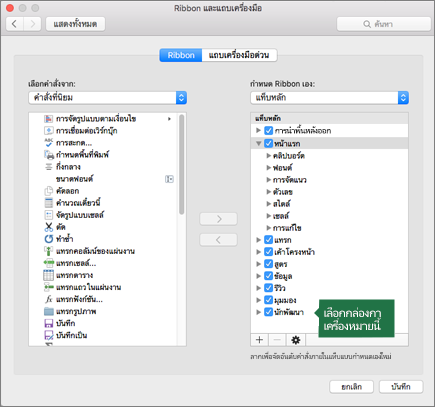Toggle the สูตร tab checkbox
Screen dimensions: 435x407
(269, 264)
